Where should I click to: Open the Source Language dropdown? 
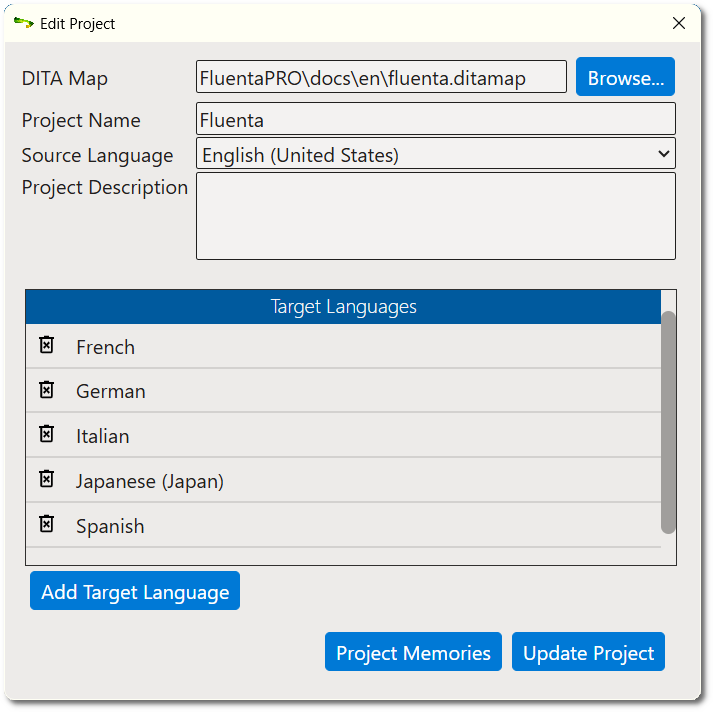436,155
